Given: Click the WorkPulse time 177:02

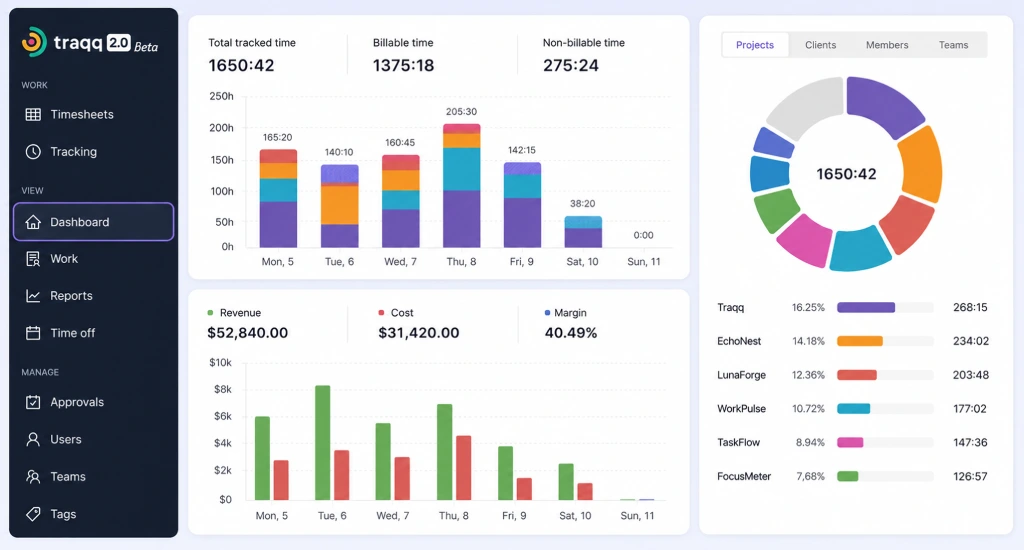Looking at the screenshot, I should (970, 409).
